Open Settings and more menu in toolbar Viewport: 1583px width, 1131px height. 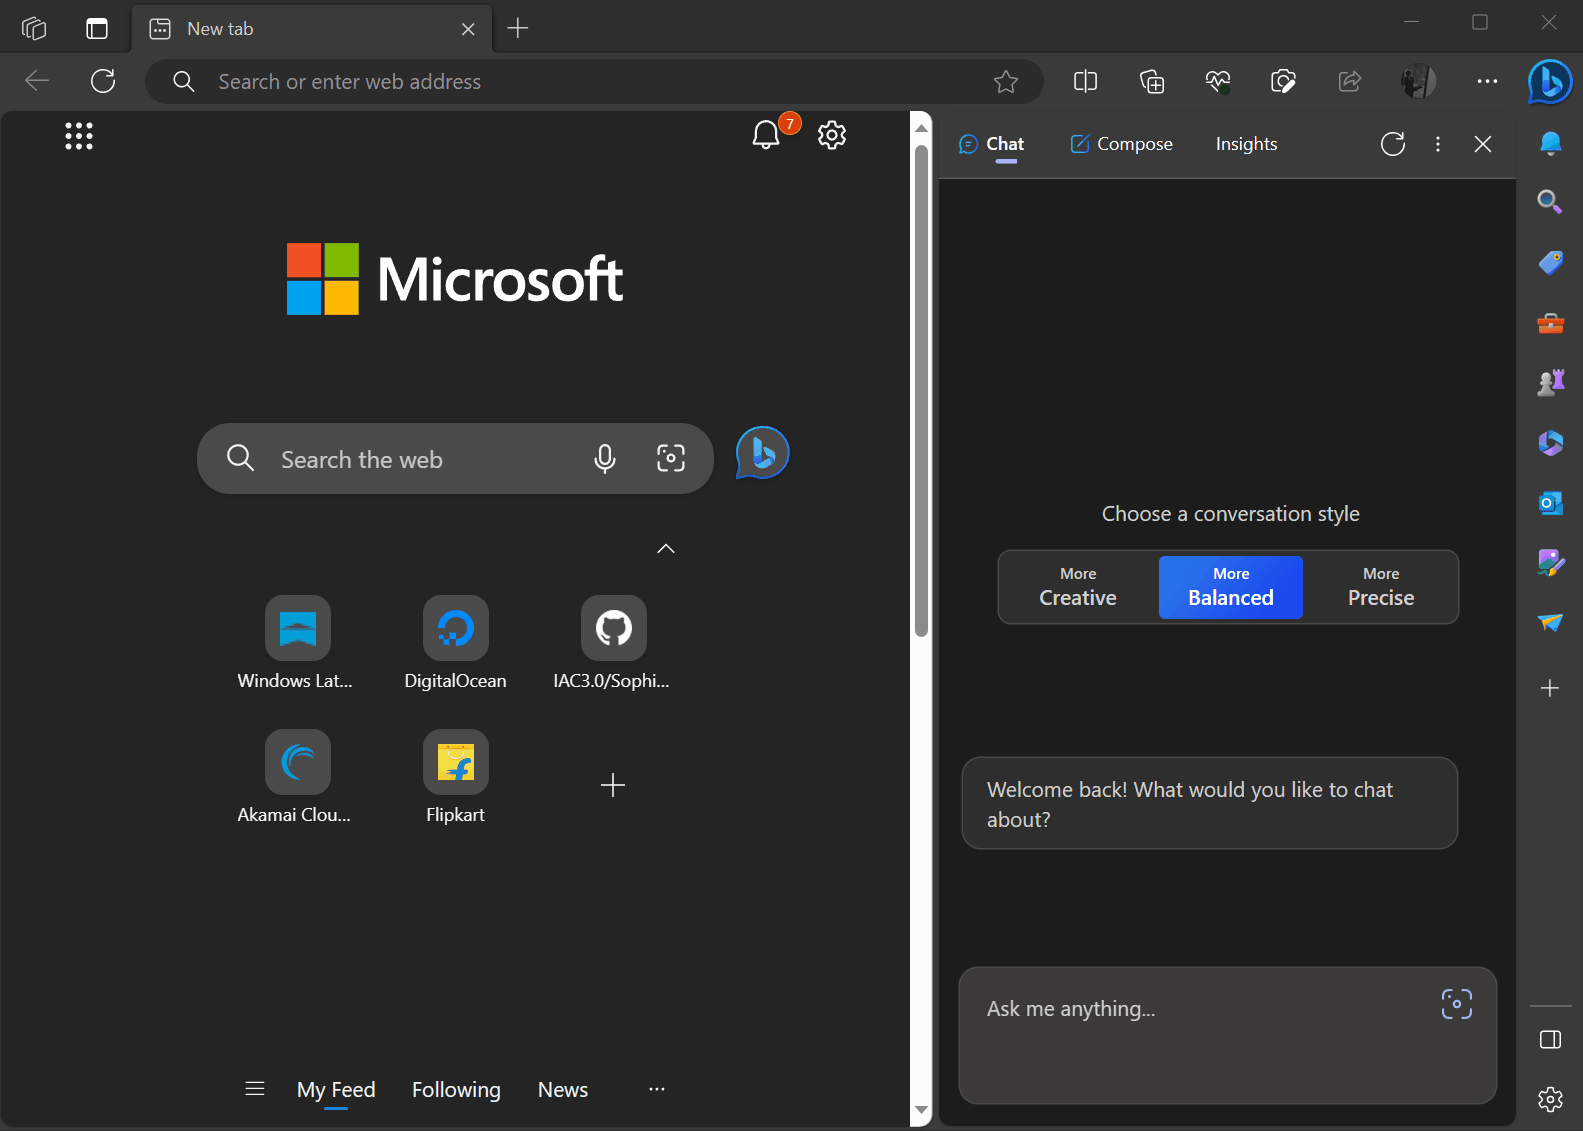point(1487,82)
